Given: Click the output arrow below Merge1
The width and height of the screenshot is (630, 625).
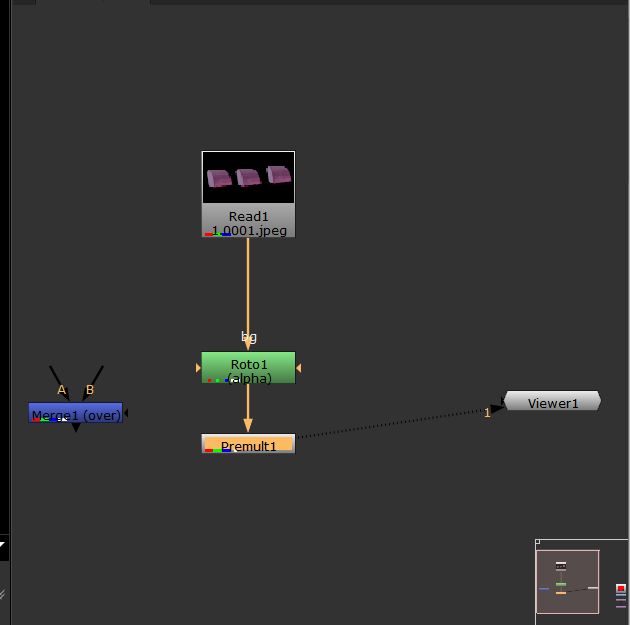Looking at the screenshot, I should (x=76, y=427).
